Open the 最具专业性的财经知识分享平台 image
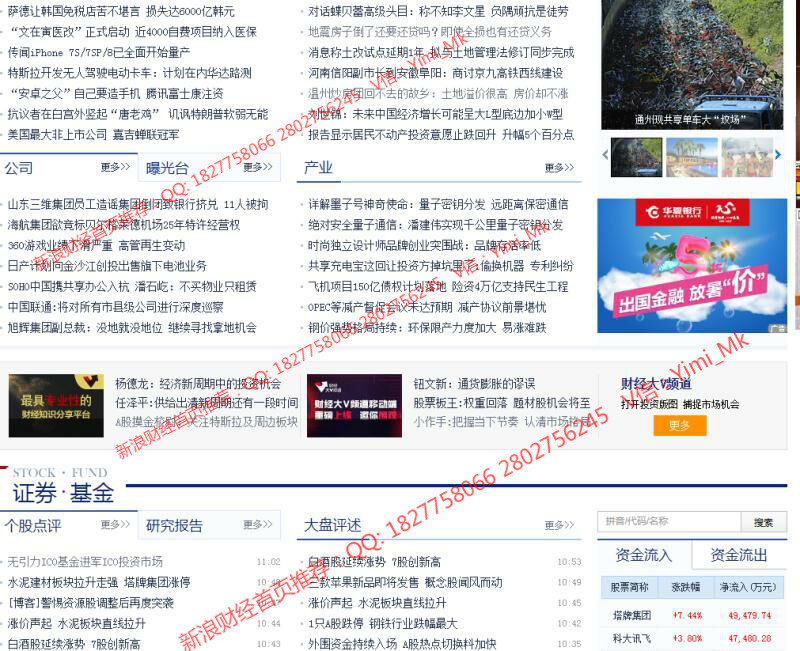Viewport: 800px width, 651px height. (56, 406)
